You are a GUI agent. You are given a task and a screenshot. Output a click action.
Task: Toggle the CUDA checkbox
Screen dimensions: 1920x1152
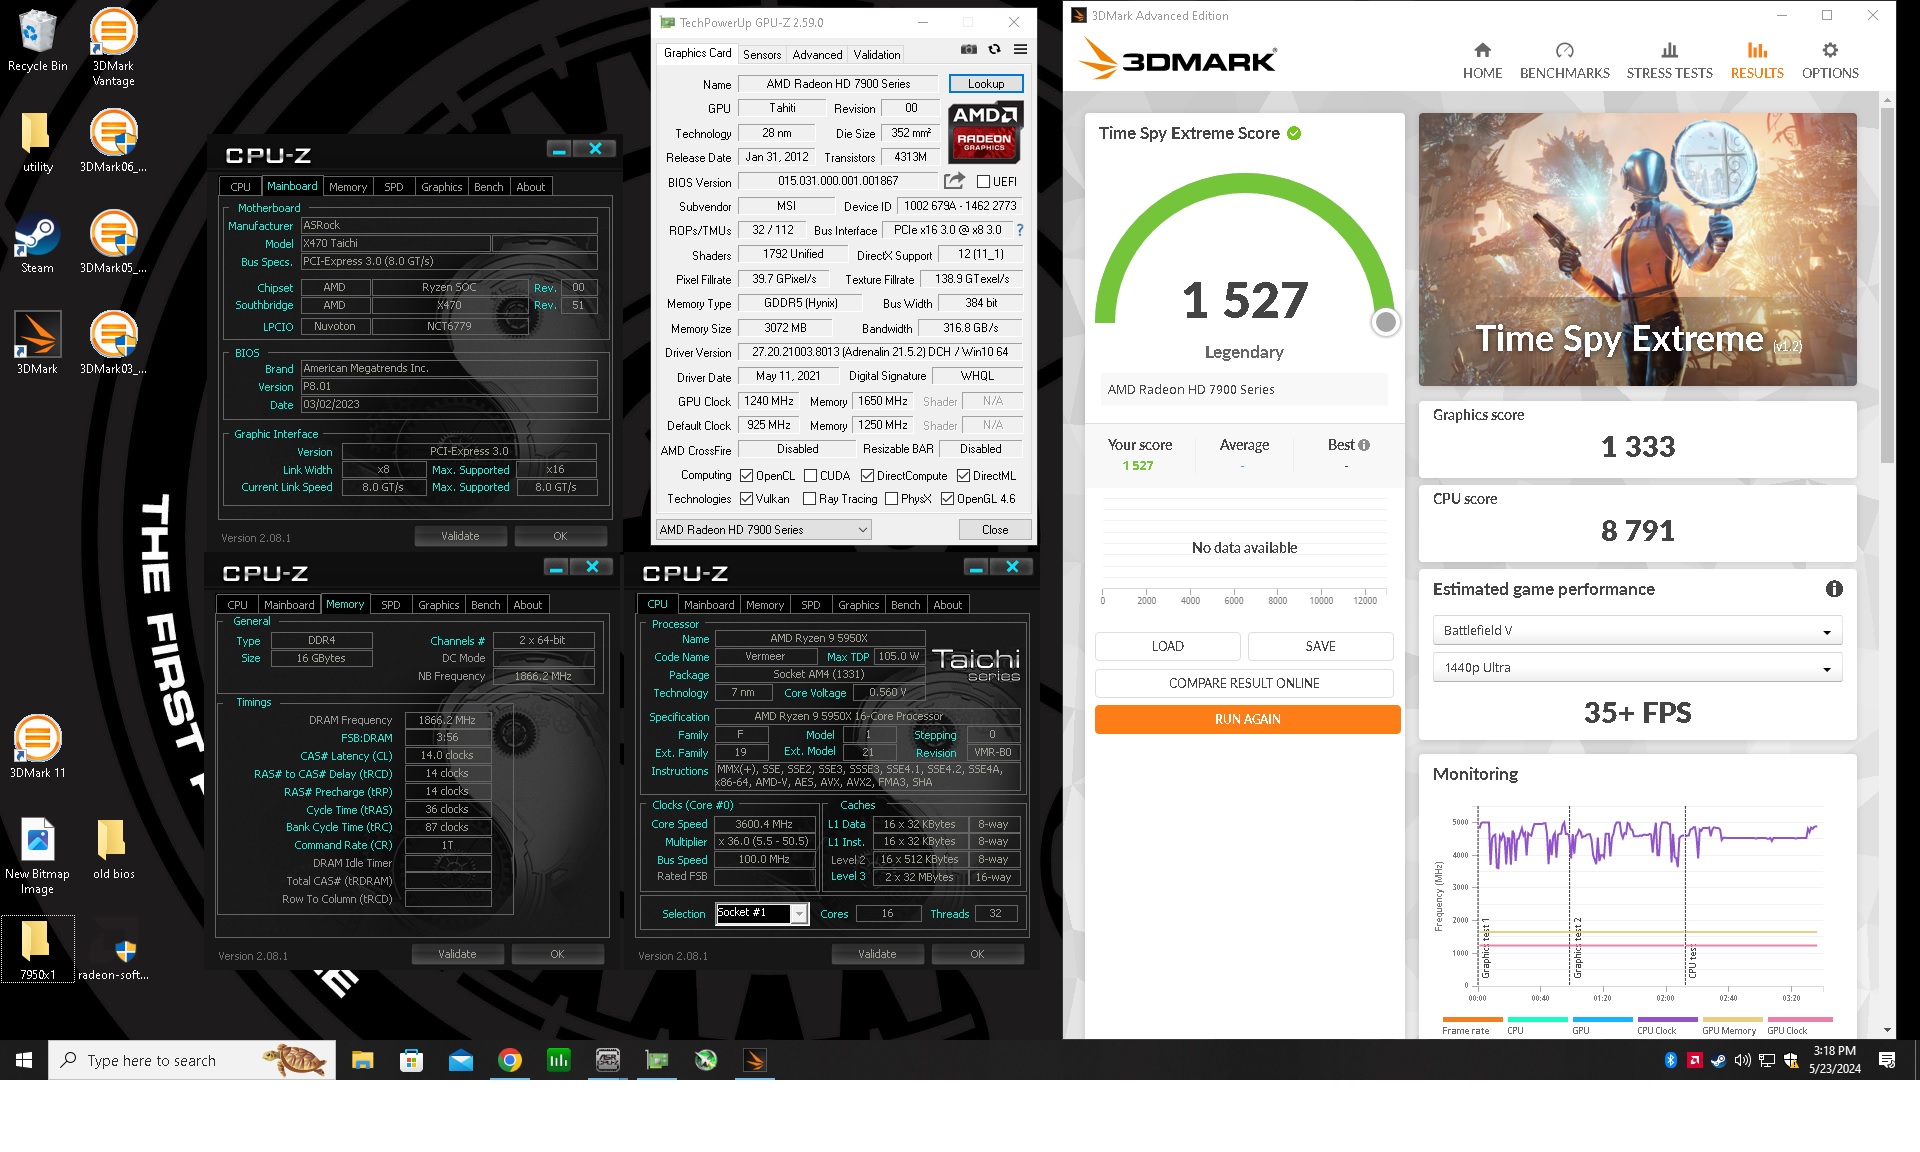810,476
